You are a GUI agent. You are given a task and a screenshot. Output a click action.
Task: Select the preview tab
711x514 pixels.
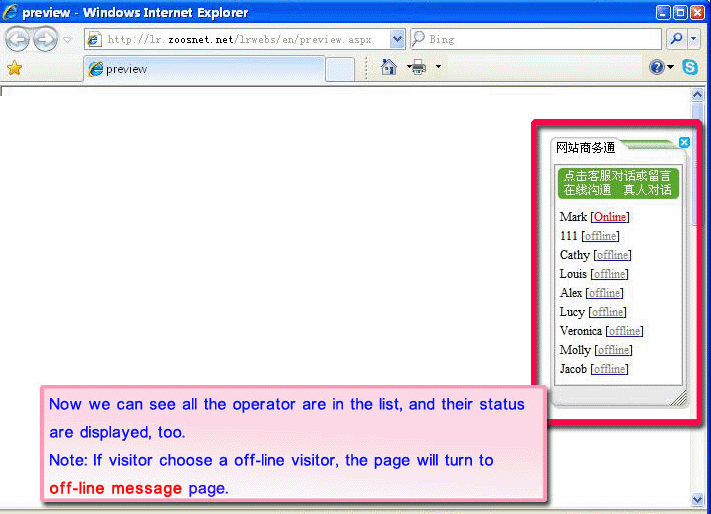pyautogui.click(x=204, y=69)
